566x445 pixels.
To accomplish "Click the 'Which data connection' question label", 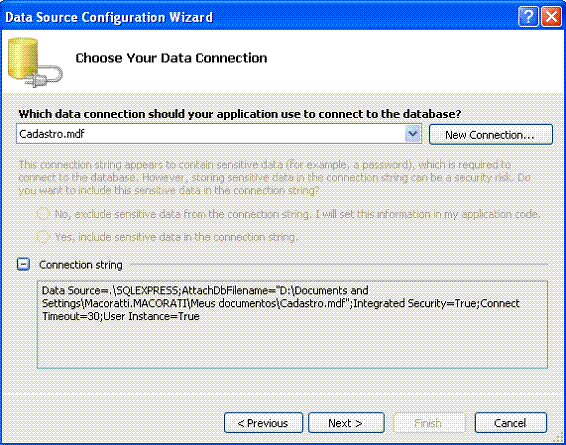I will [x=240, y=114].
